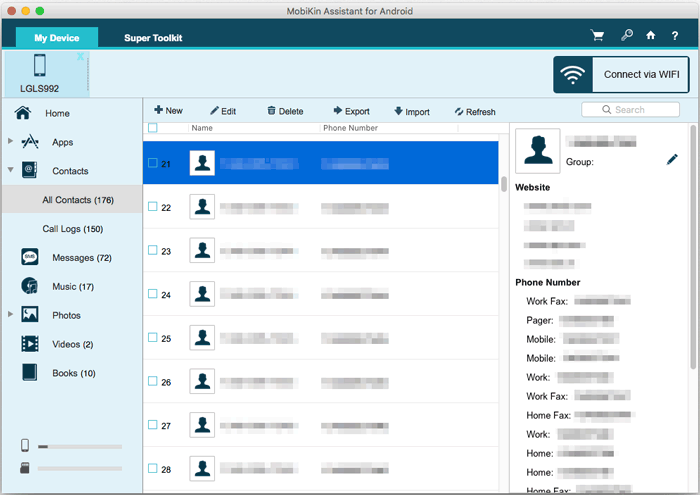Image resolution: width=700 pixels, height=495 pixels.
Task: Collapse the Contacts tree arrow
Action: [x=10, y=170]
